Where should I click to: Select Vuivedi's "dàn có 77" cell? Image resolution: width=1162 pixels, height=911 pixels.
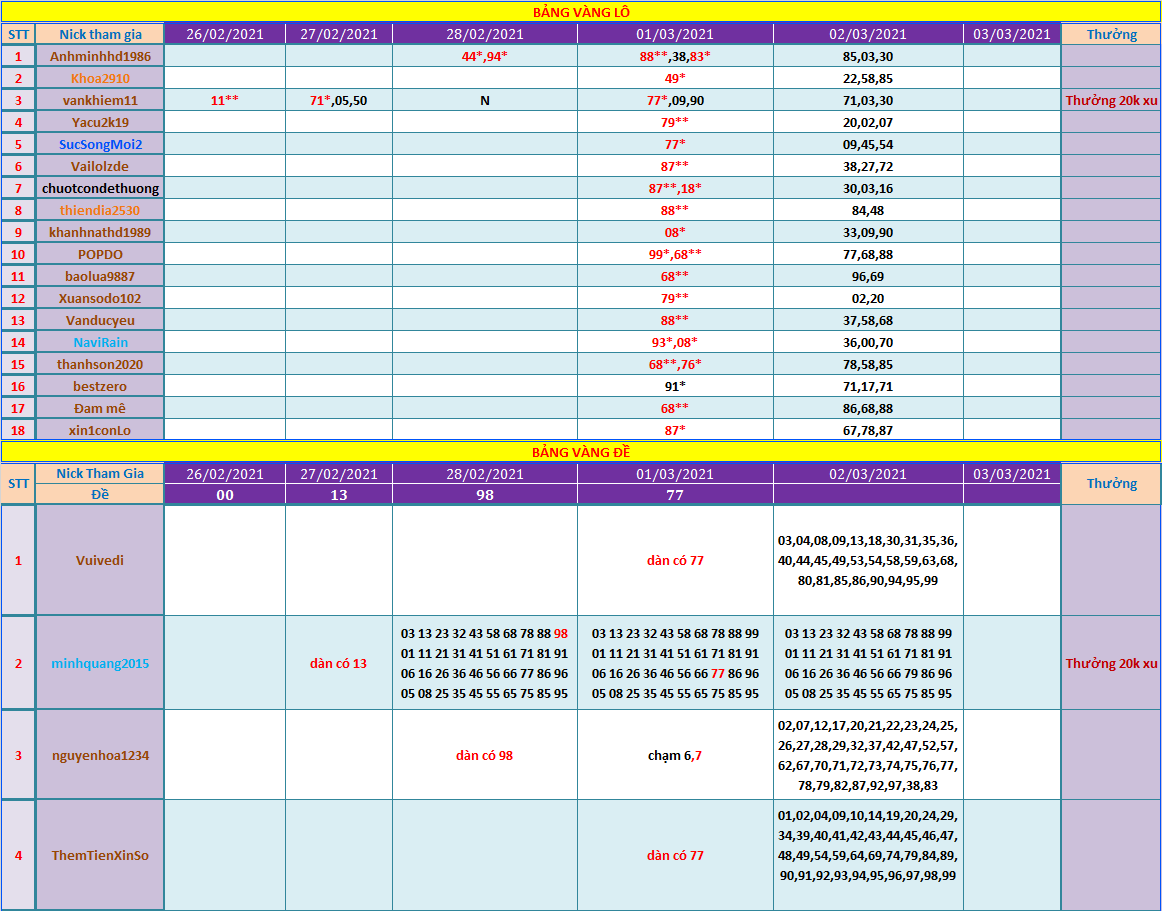pos(675,560)
